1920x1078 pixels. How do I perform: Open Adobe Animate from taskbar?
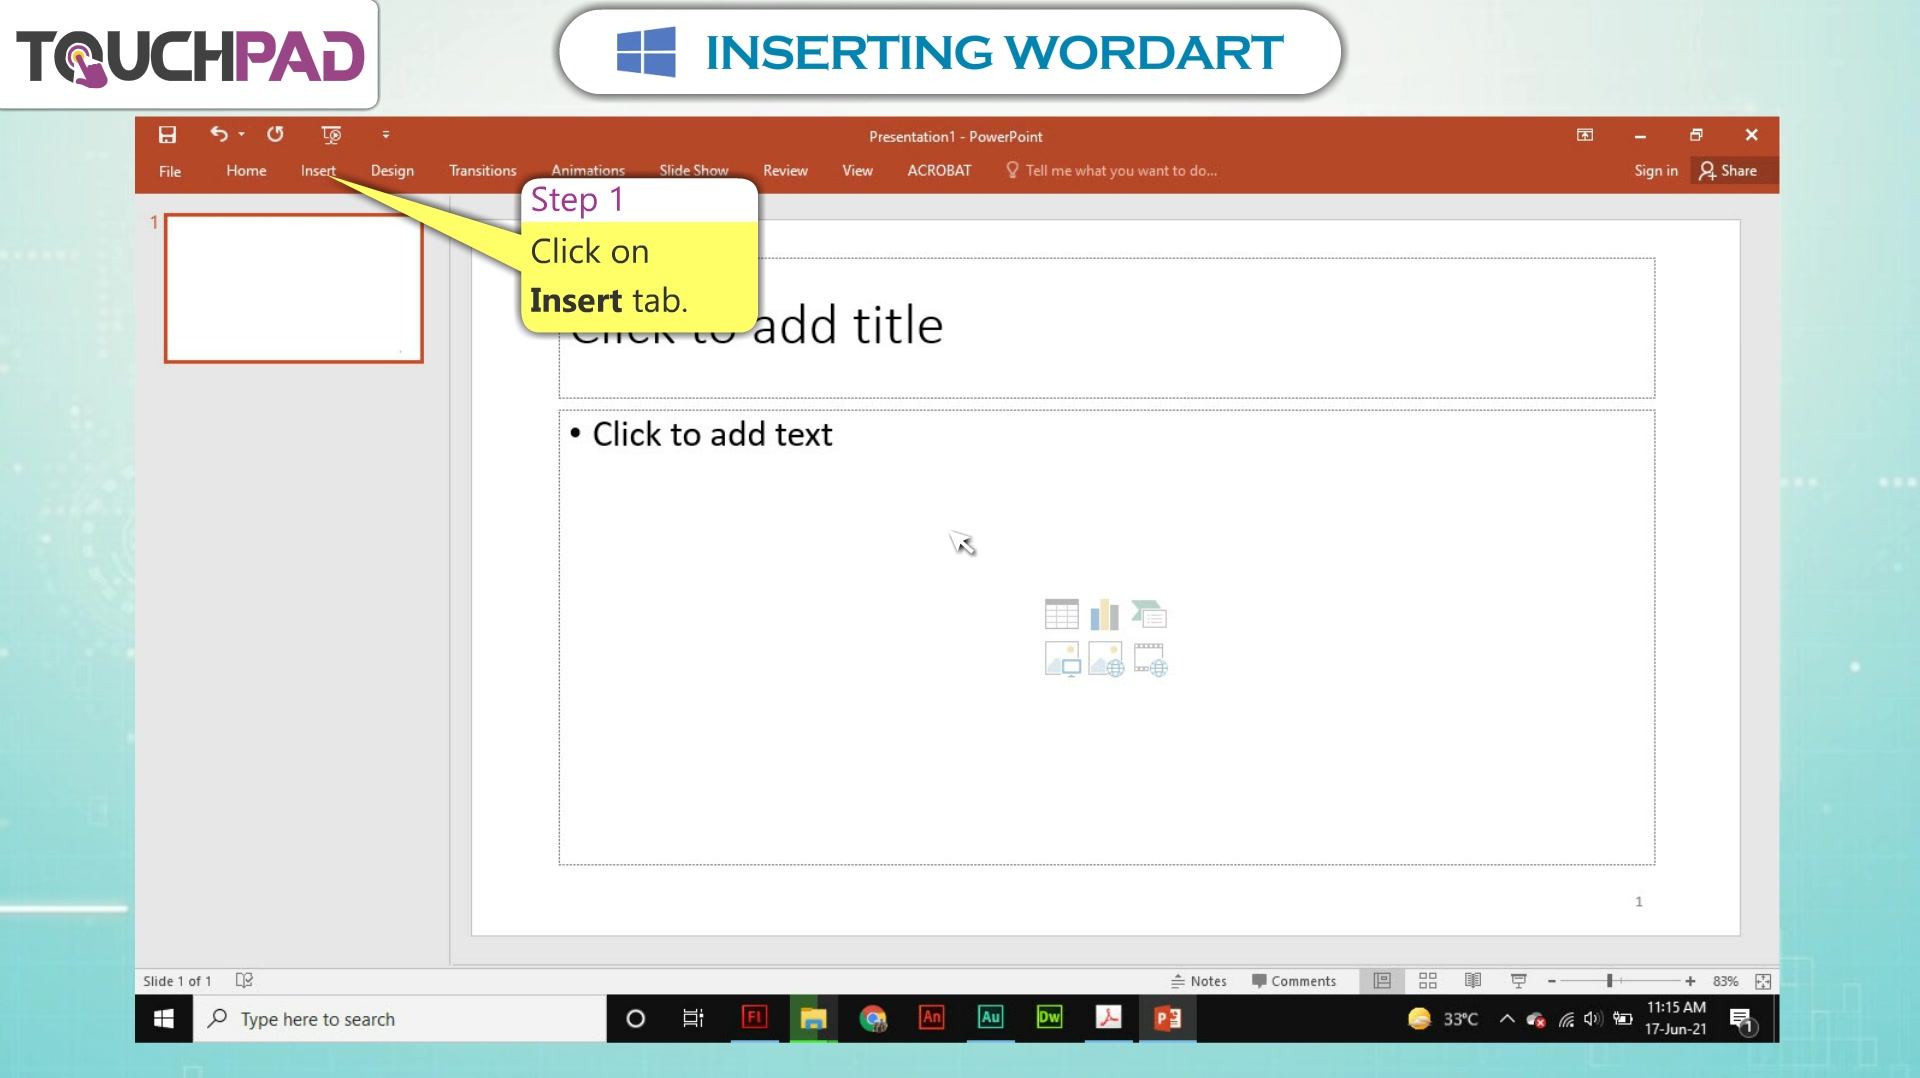pyautogui.click(x=931, y=1018)
